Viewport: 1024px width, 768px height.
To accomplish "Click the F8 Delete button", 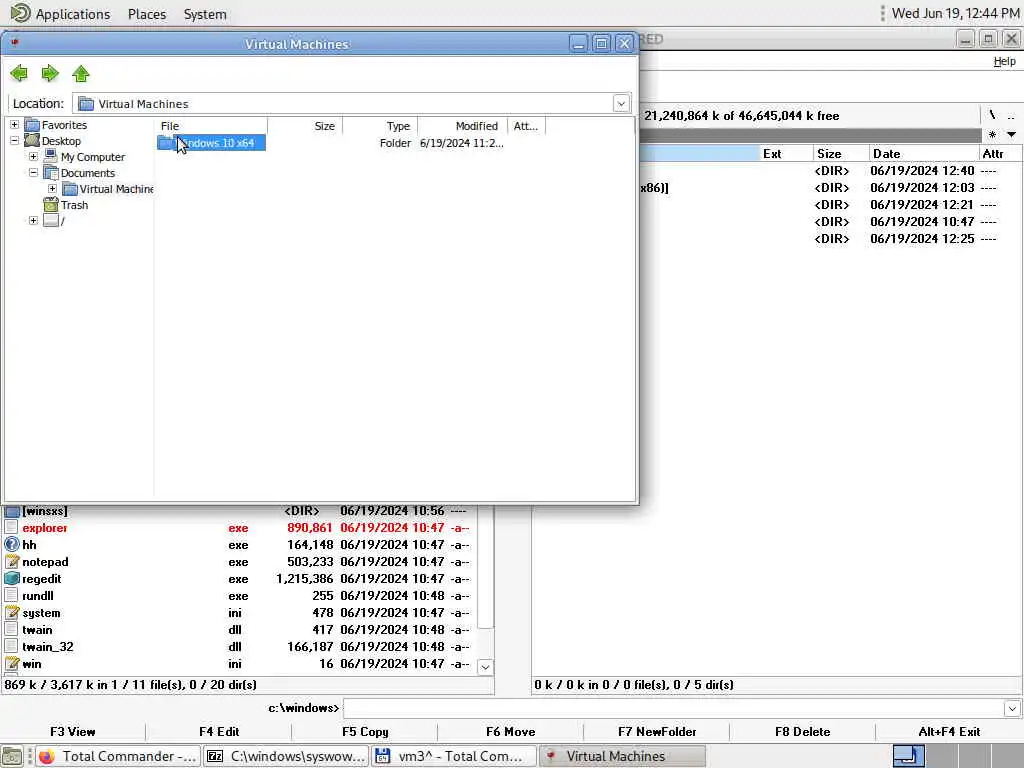I will 803,731.
